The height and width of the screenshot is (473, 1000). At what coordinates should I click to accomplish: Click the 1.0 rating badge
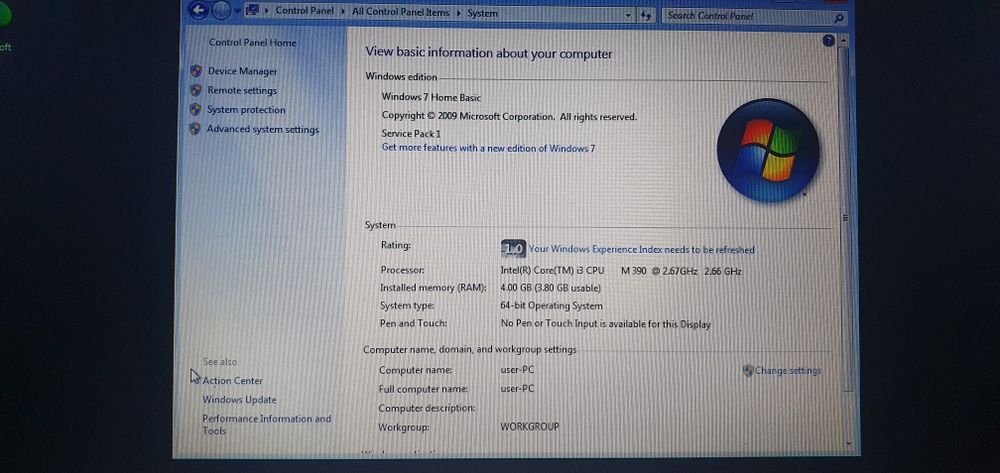click(x=513, y=249)
